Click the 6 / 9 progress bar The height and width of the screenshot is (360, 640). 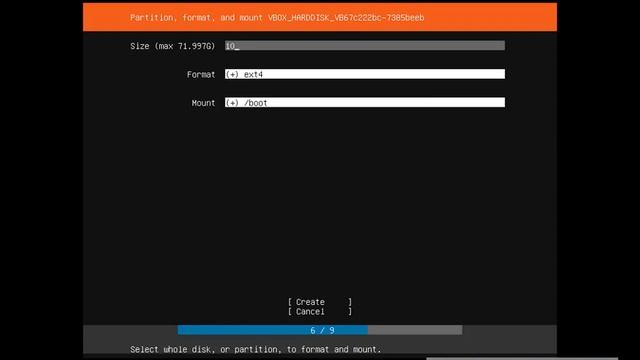point(320,330)
